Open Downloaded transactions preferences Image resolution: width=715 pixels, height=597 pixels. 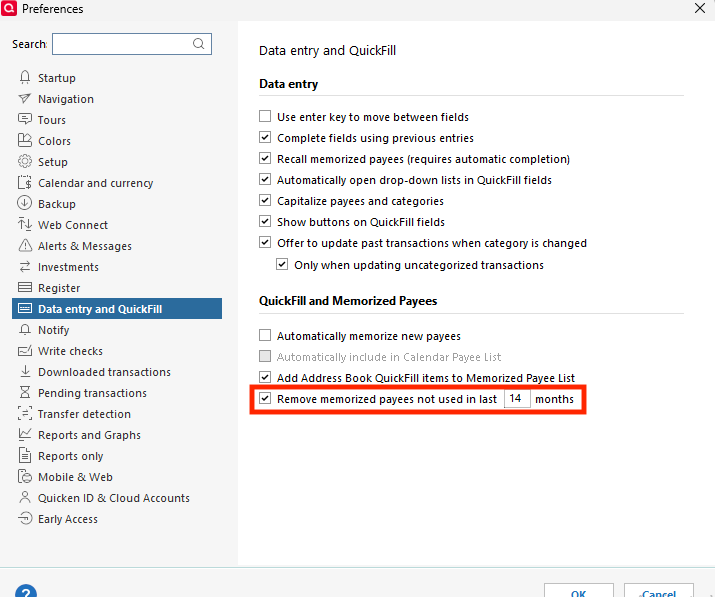[104, 372]
